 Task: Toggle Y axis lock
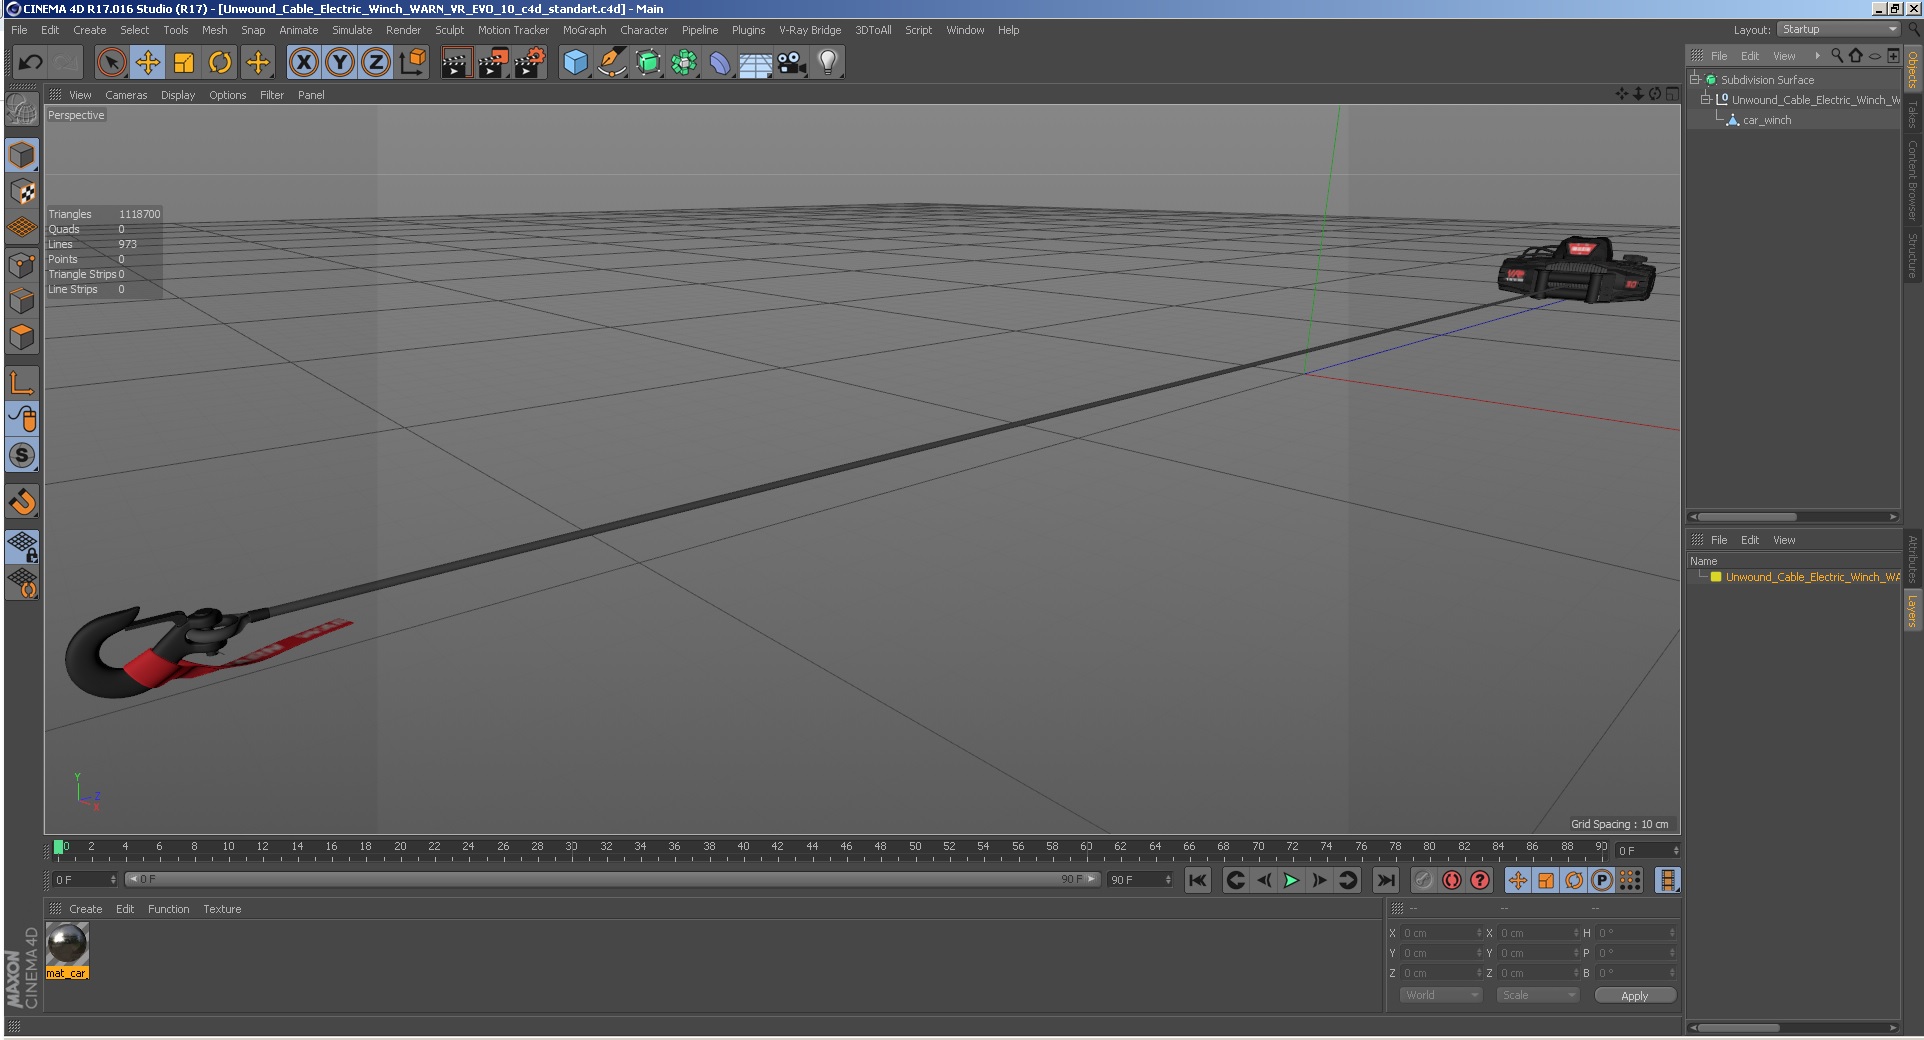click(340, 63)
